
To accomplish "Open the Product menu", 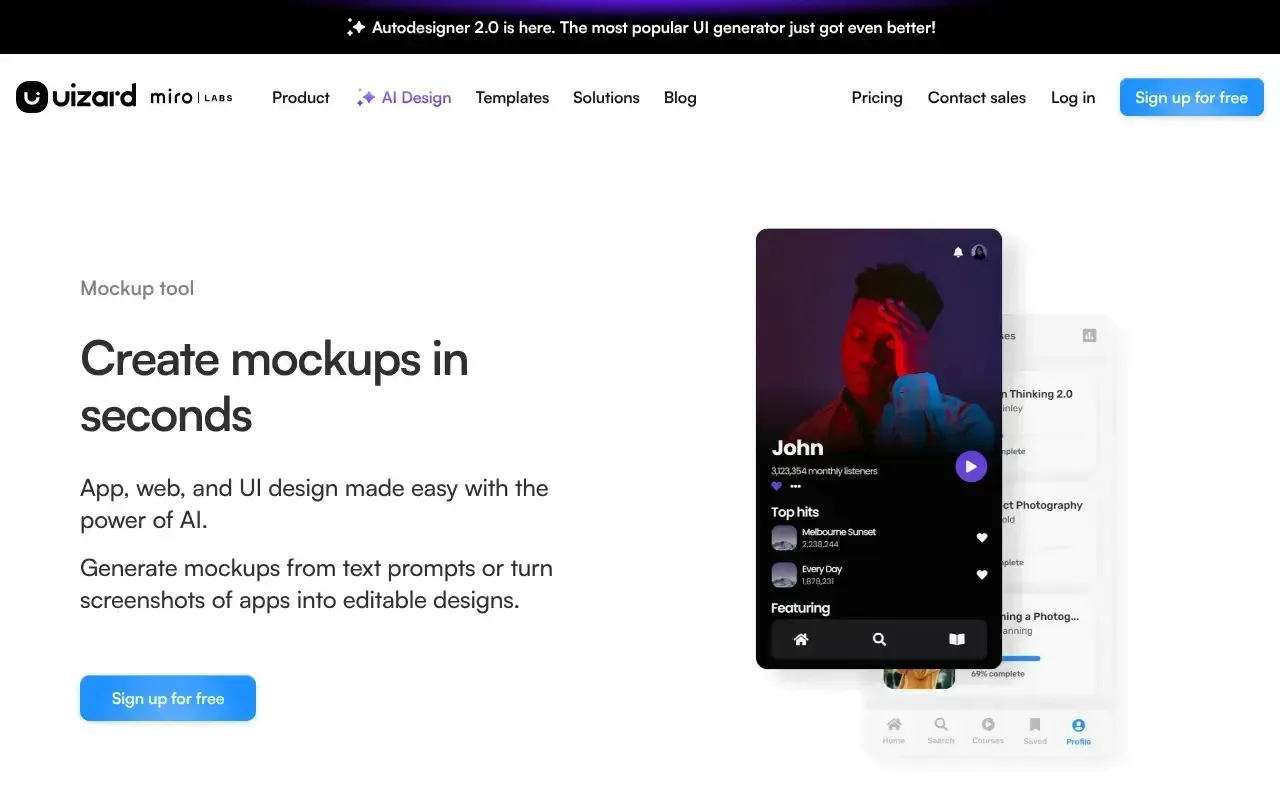I will (301, 97).
